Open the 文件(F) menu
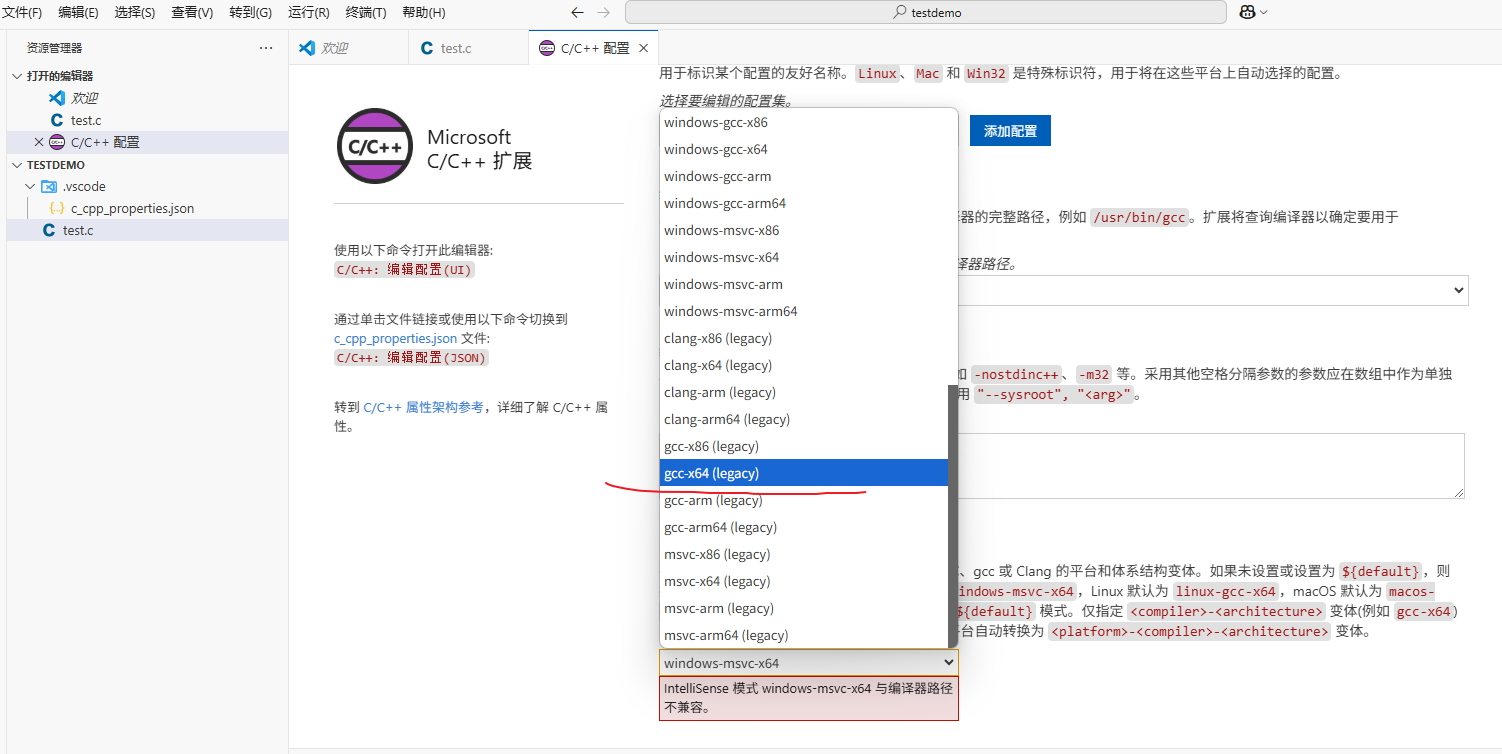Viewport: 1502px width, 754px height. [x=22, y=13]
